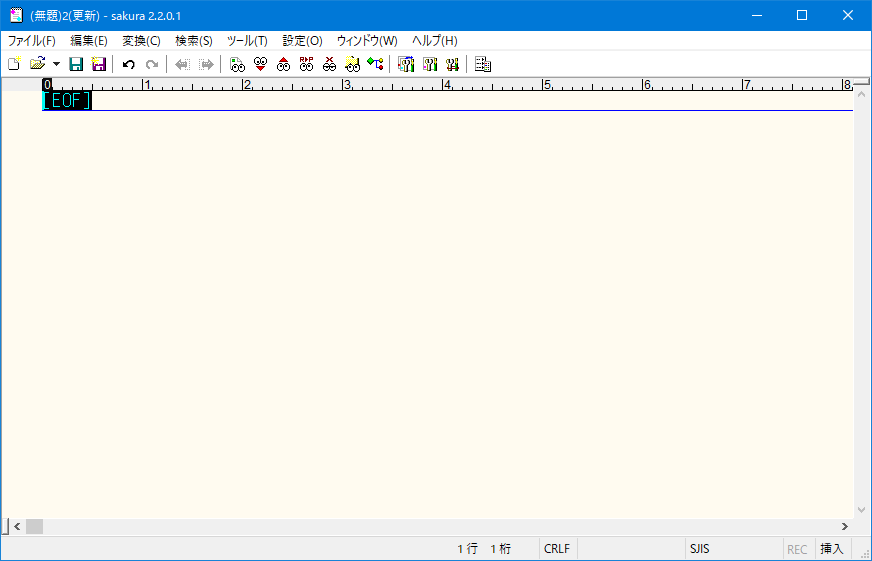Open the ツール(T) menu
Image resolution: width=872 pixels, height=561 pixels.
click(x=247, y=41)
